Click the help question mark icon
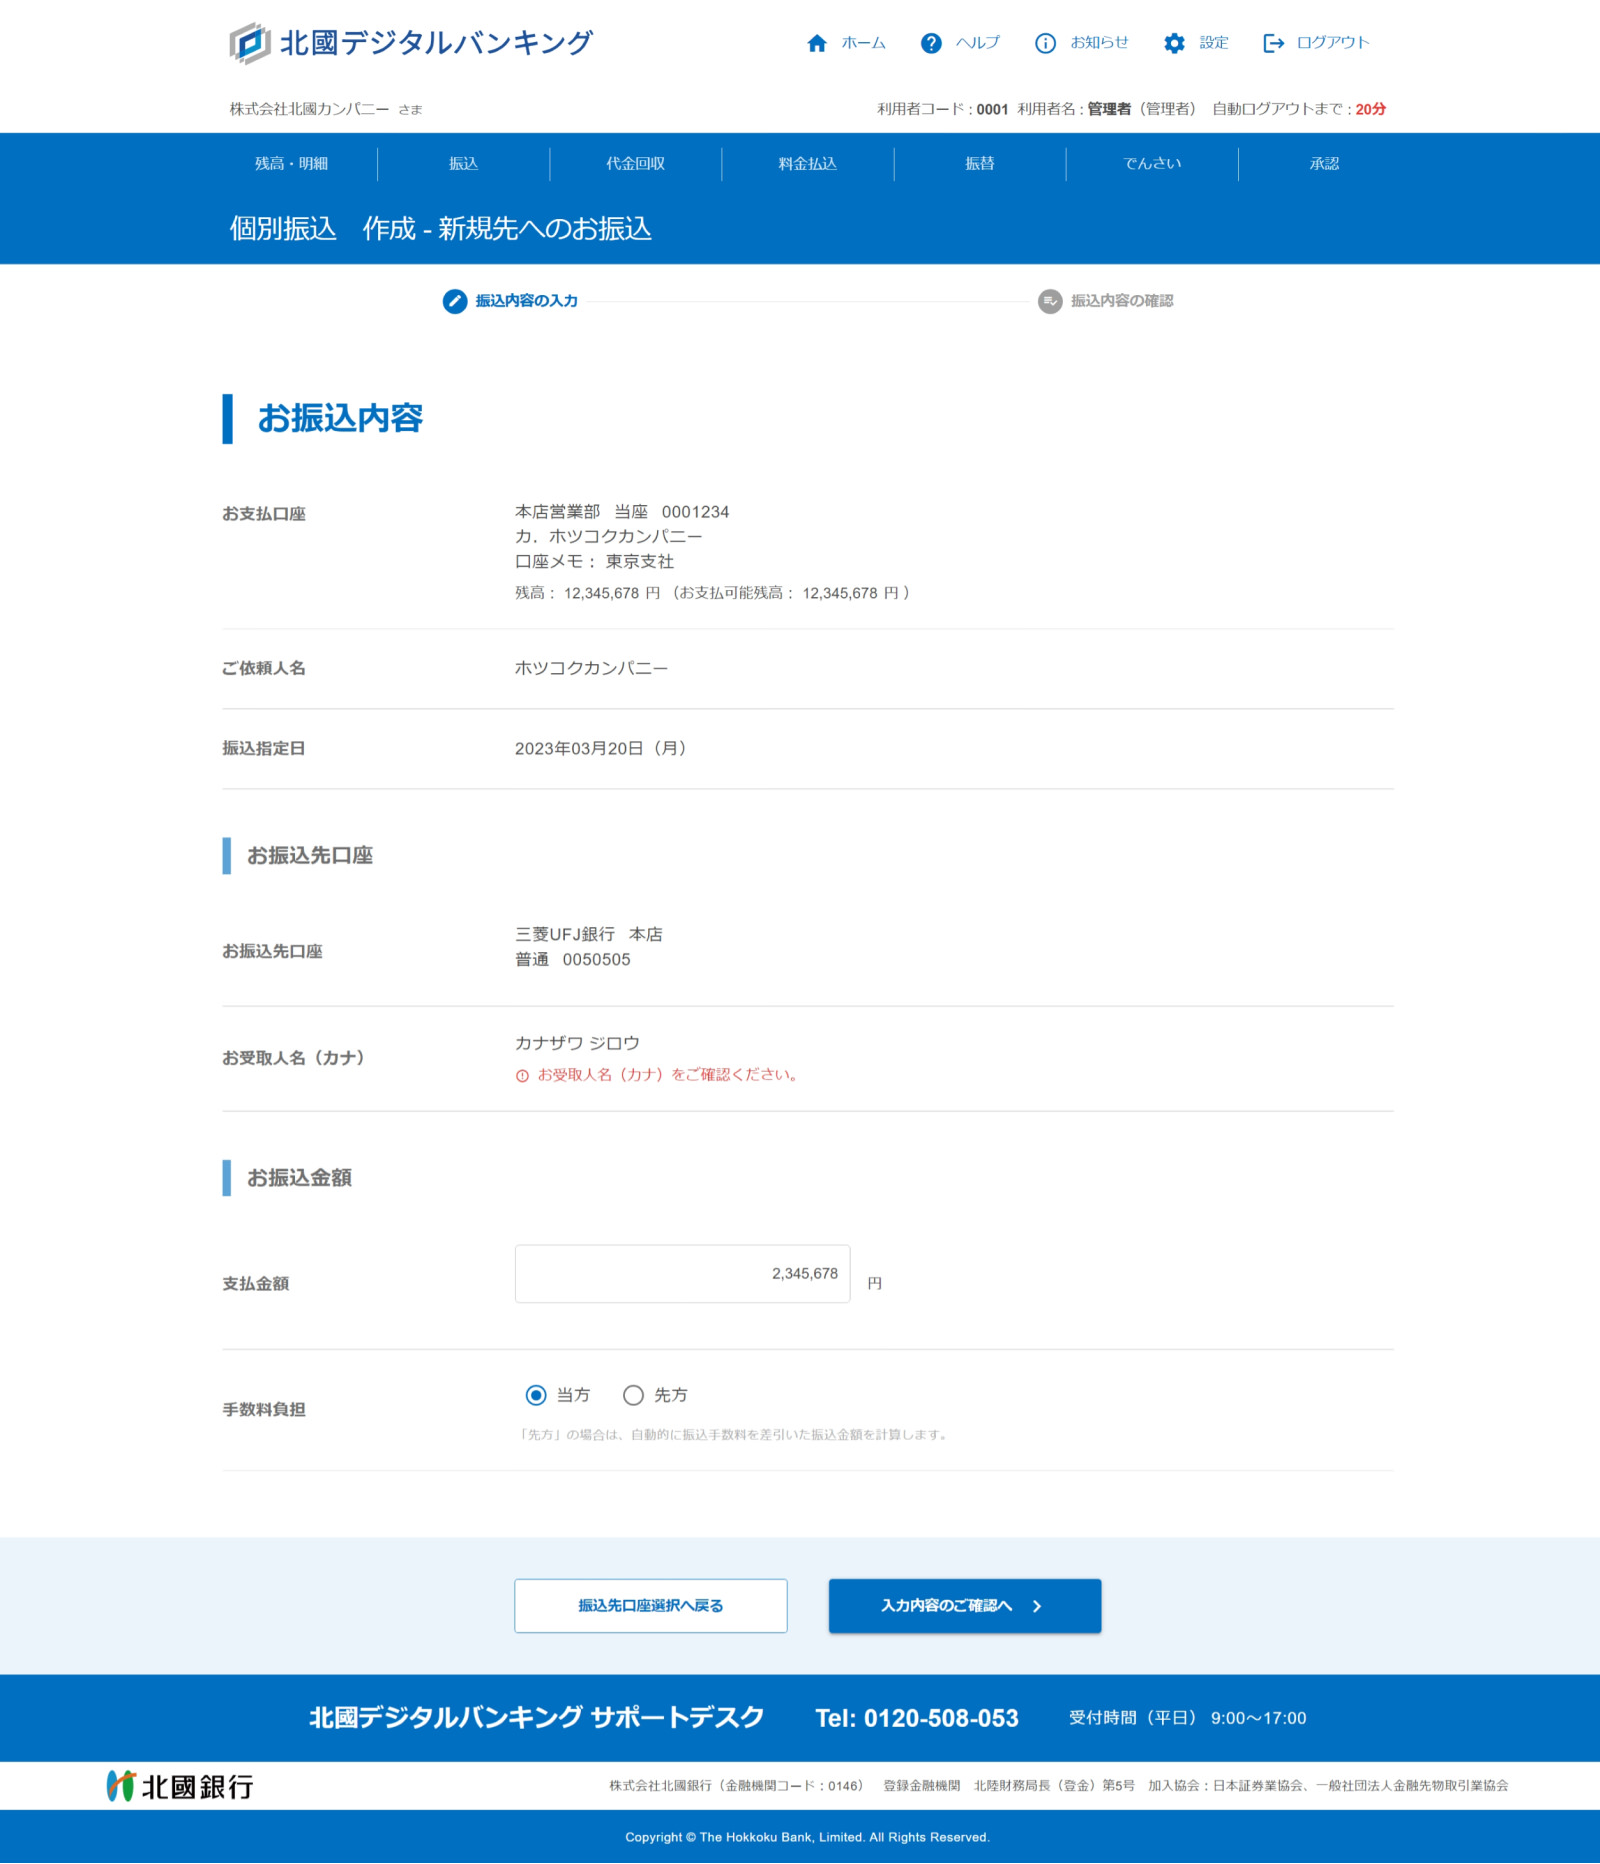Viewport: 1600px width, 1864px height. pos(931,43)
